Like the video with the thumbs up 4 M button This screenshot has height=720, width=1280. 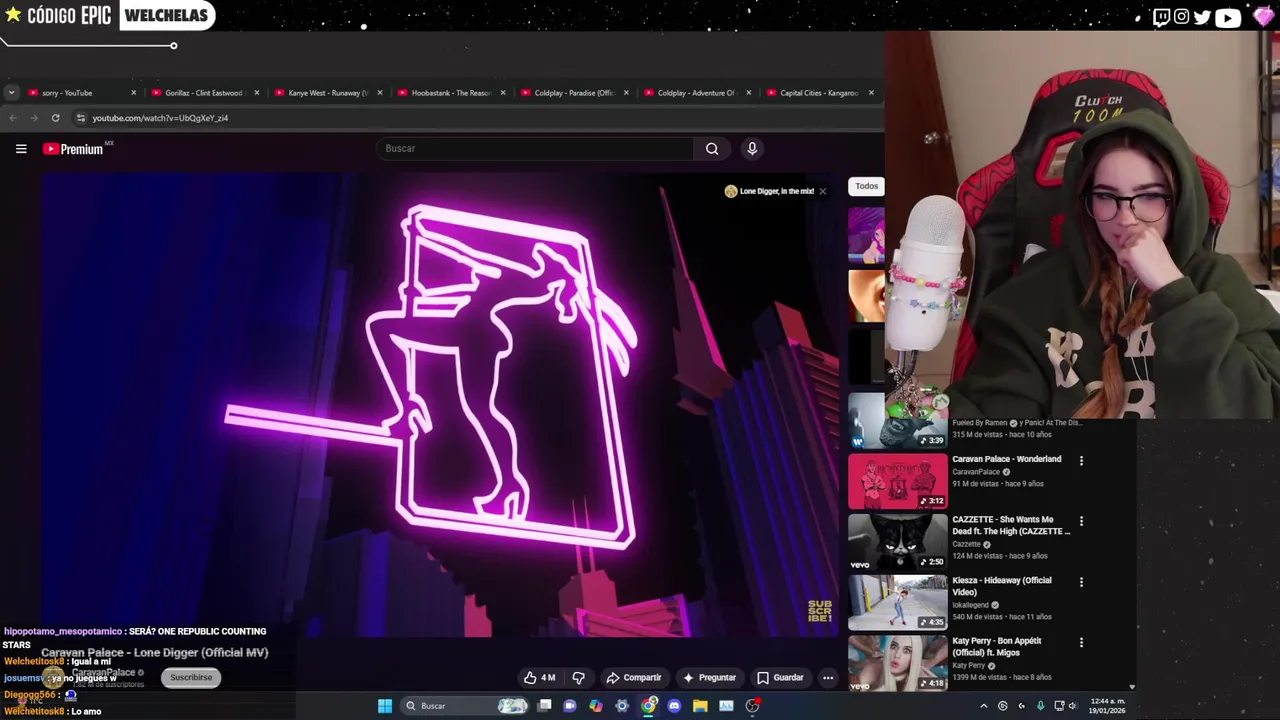[539, 678]
